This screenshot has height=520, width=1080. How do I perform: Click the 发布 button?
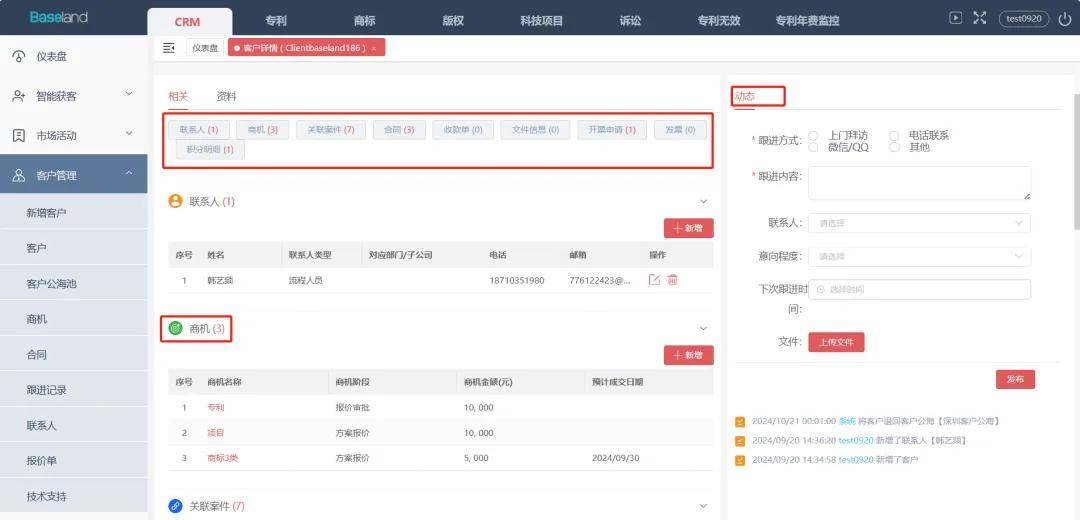[1015, 379]
